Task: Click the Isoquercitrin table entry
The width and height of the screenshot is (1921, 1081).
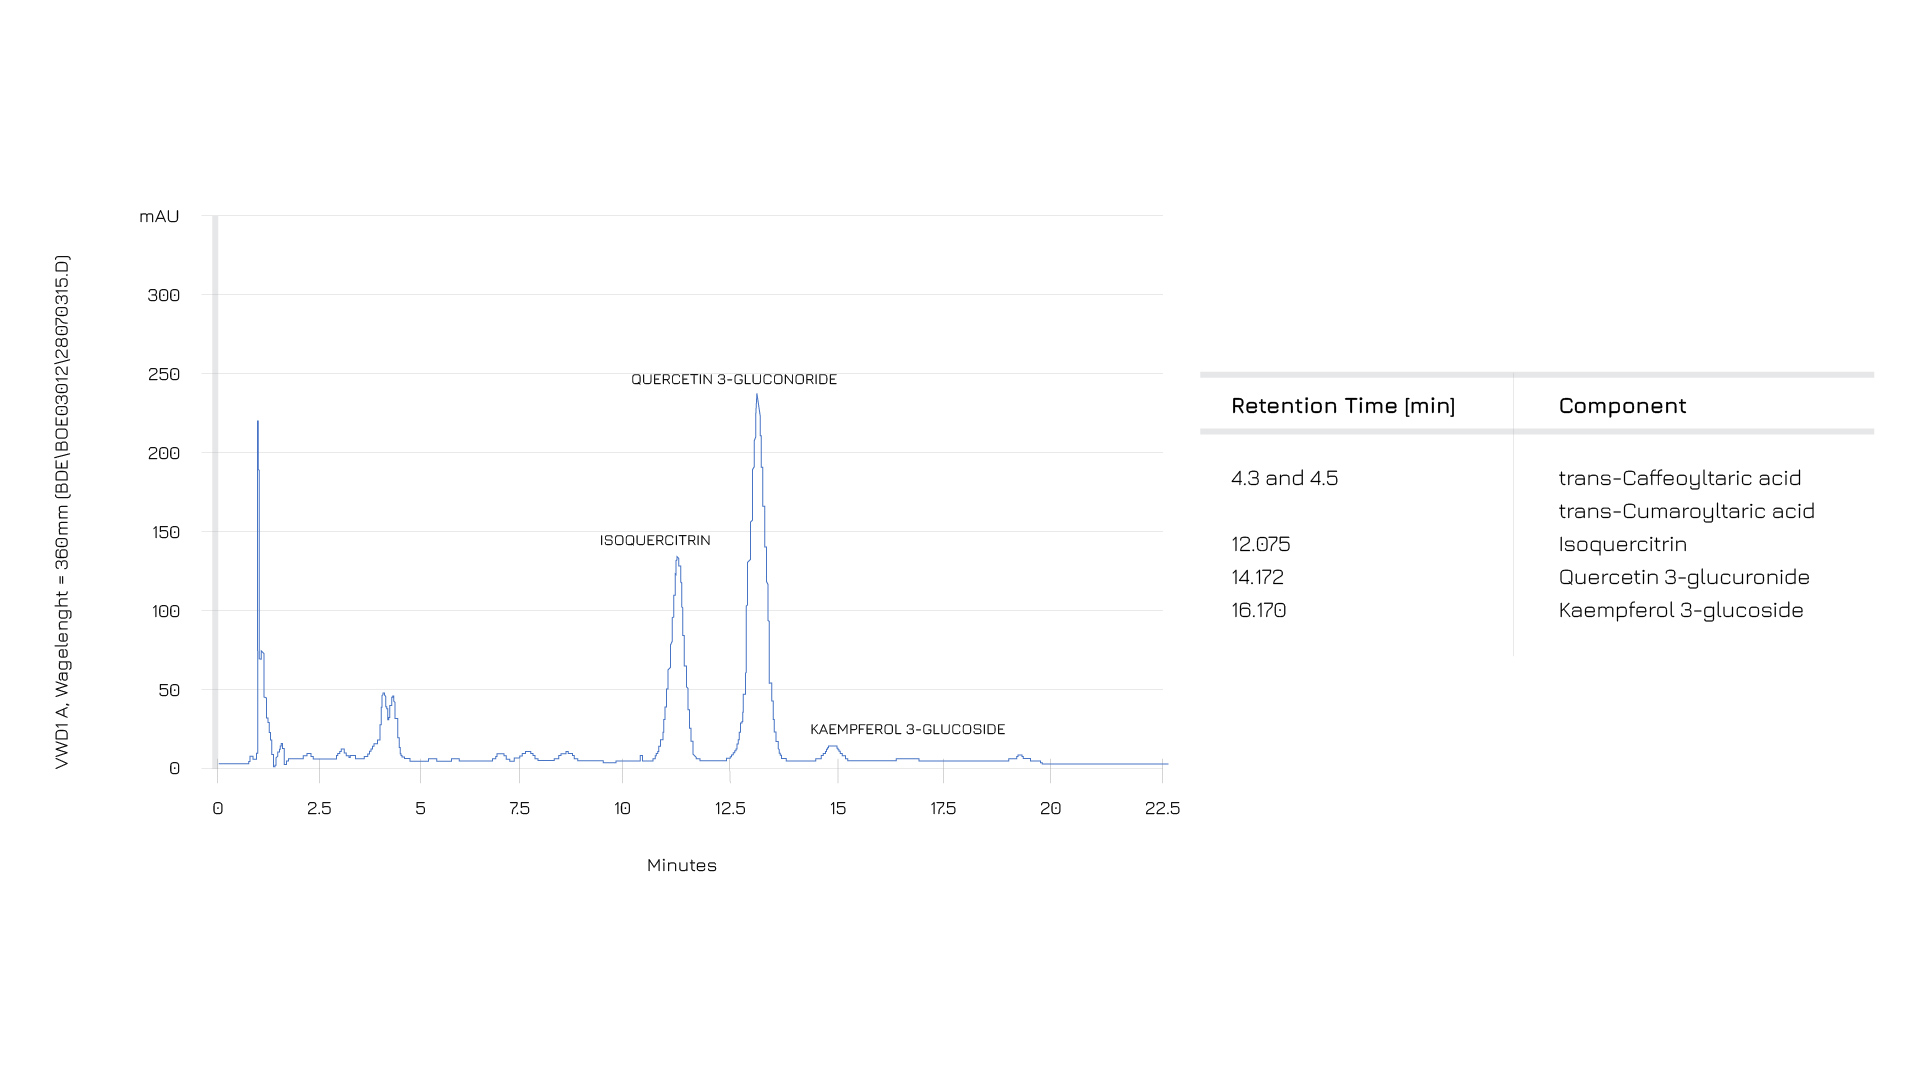Action: click(x=1622, y=544)
